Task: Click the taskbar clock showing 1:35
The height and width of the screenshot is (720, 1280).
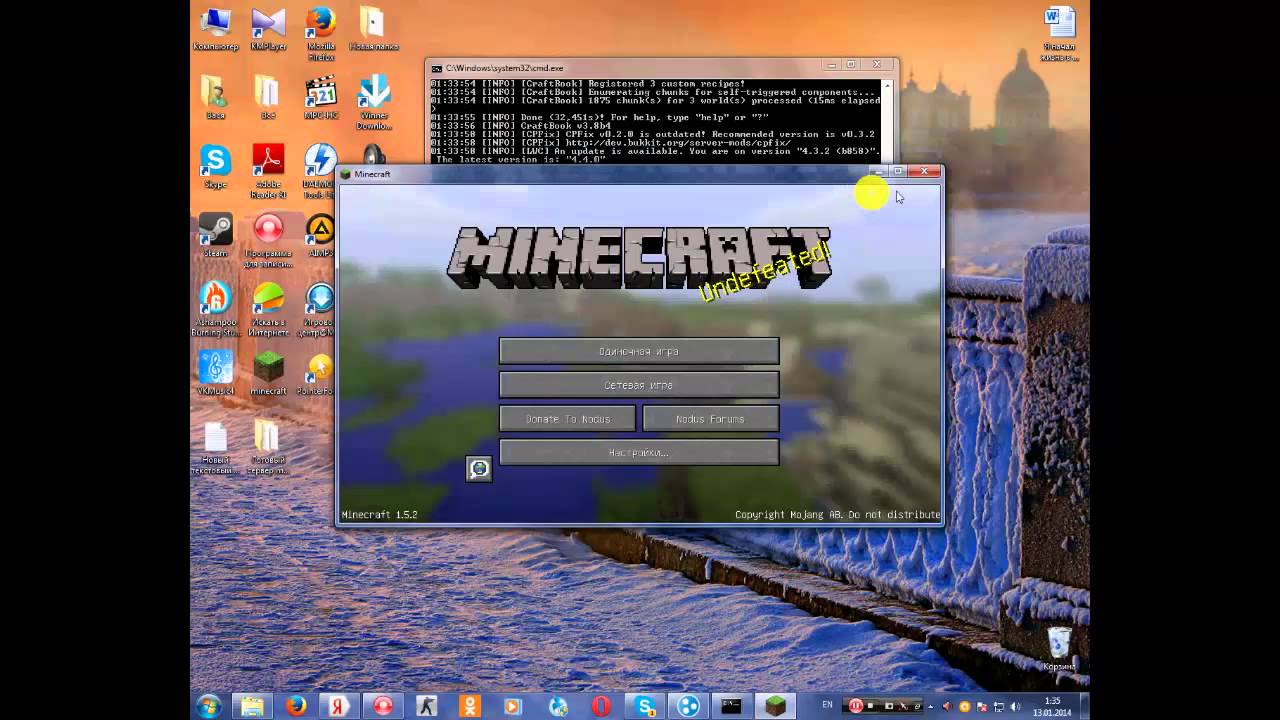Action: 1052,706
